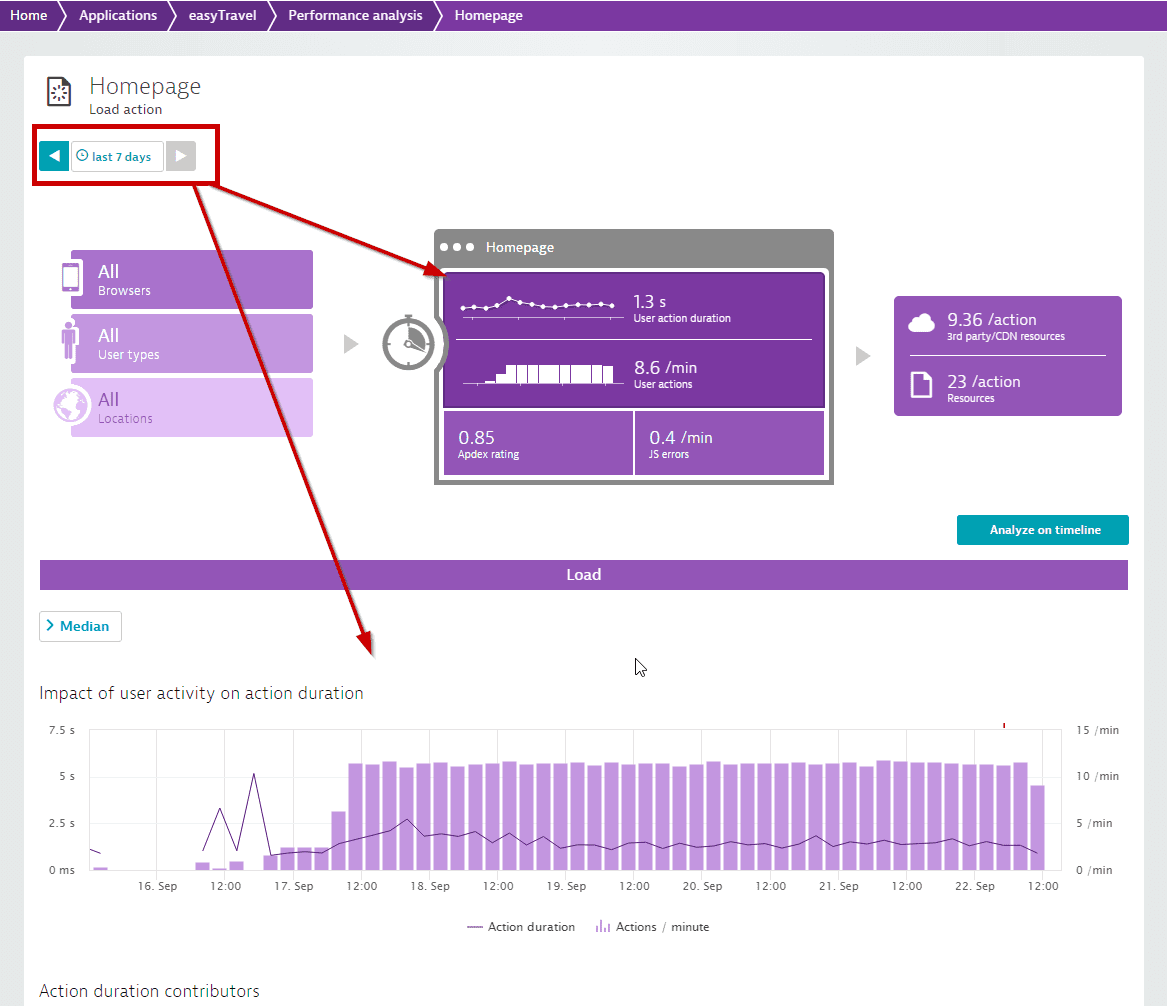Open the 0.85 Apdex rating tile
Viewport: 1167px width, 1006px height.
[538, 443]
